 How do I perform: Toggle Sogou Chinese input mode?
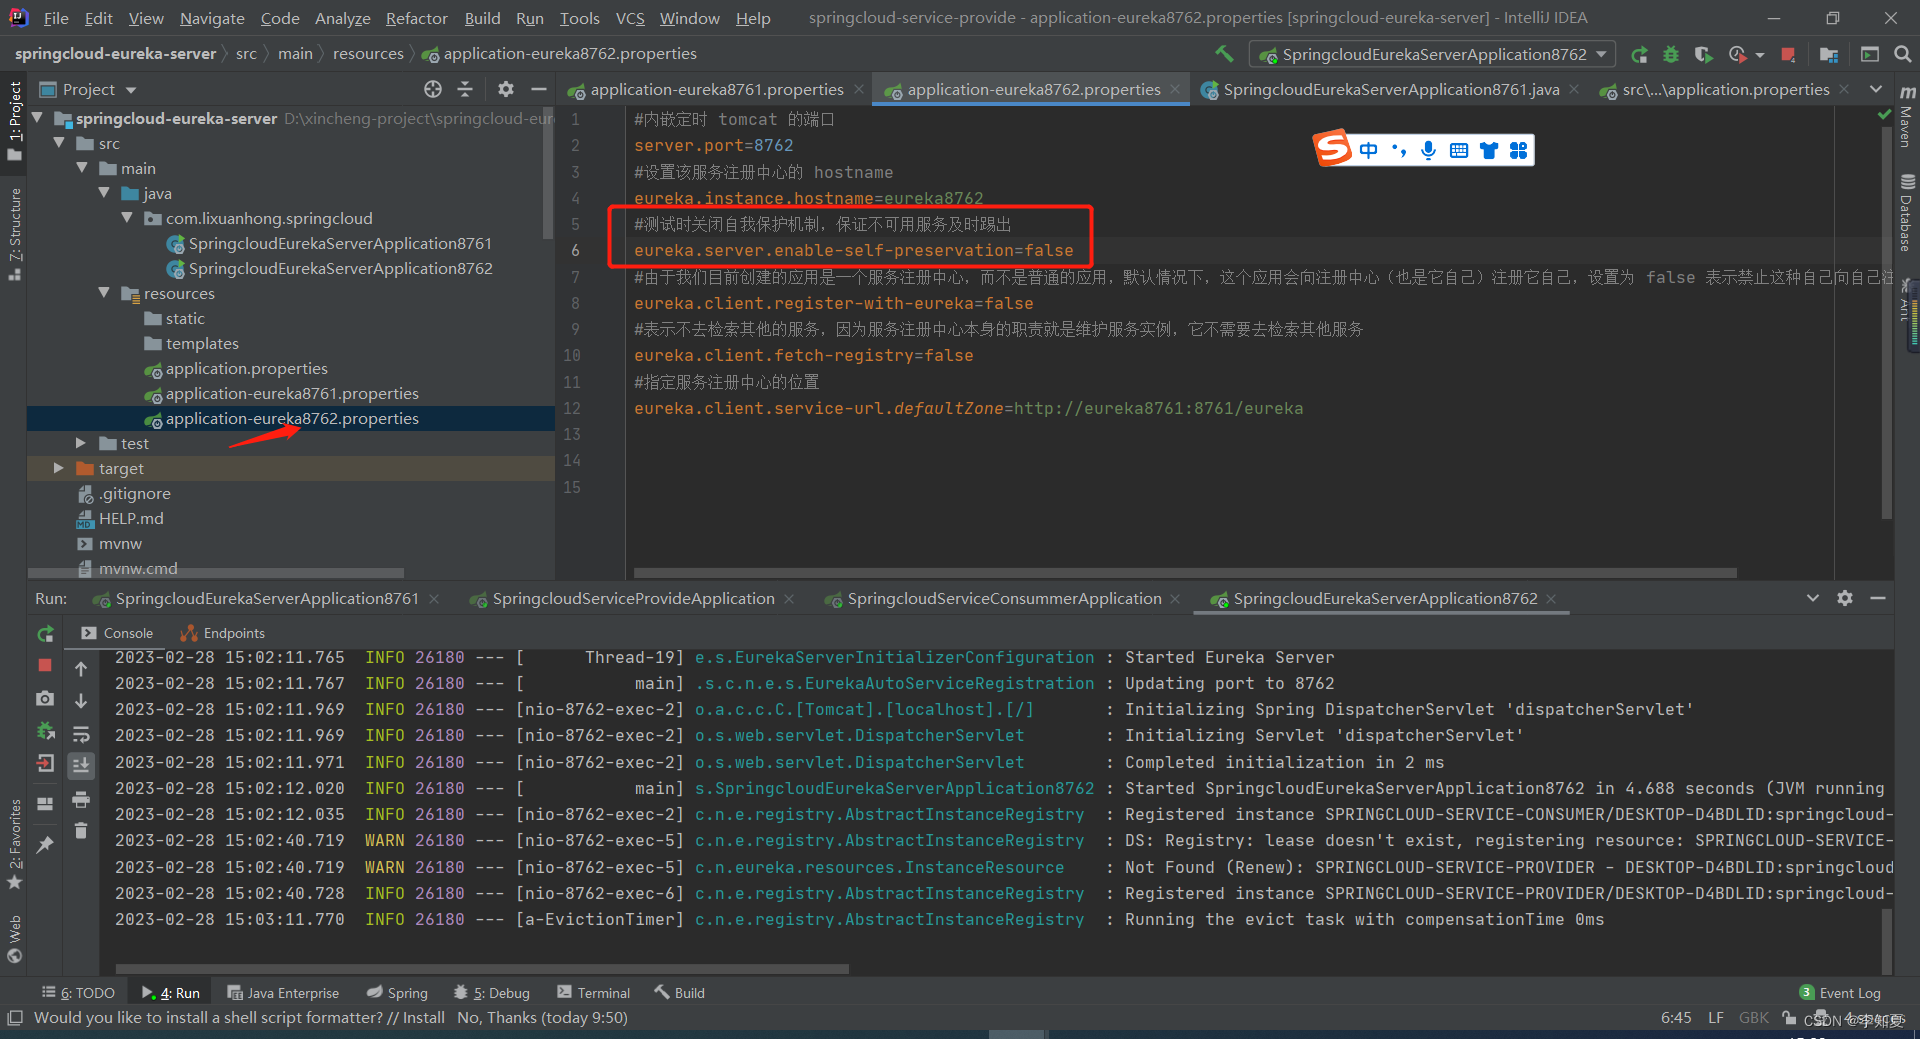tap(1368, 150)
